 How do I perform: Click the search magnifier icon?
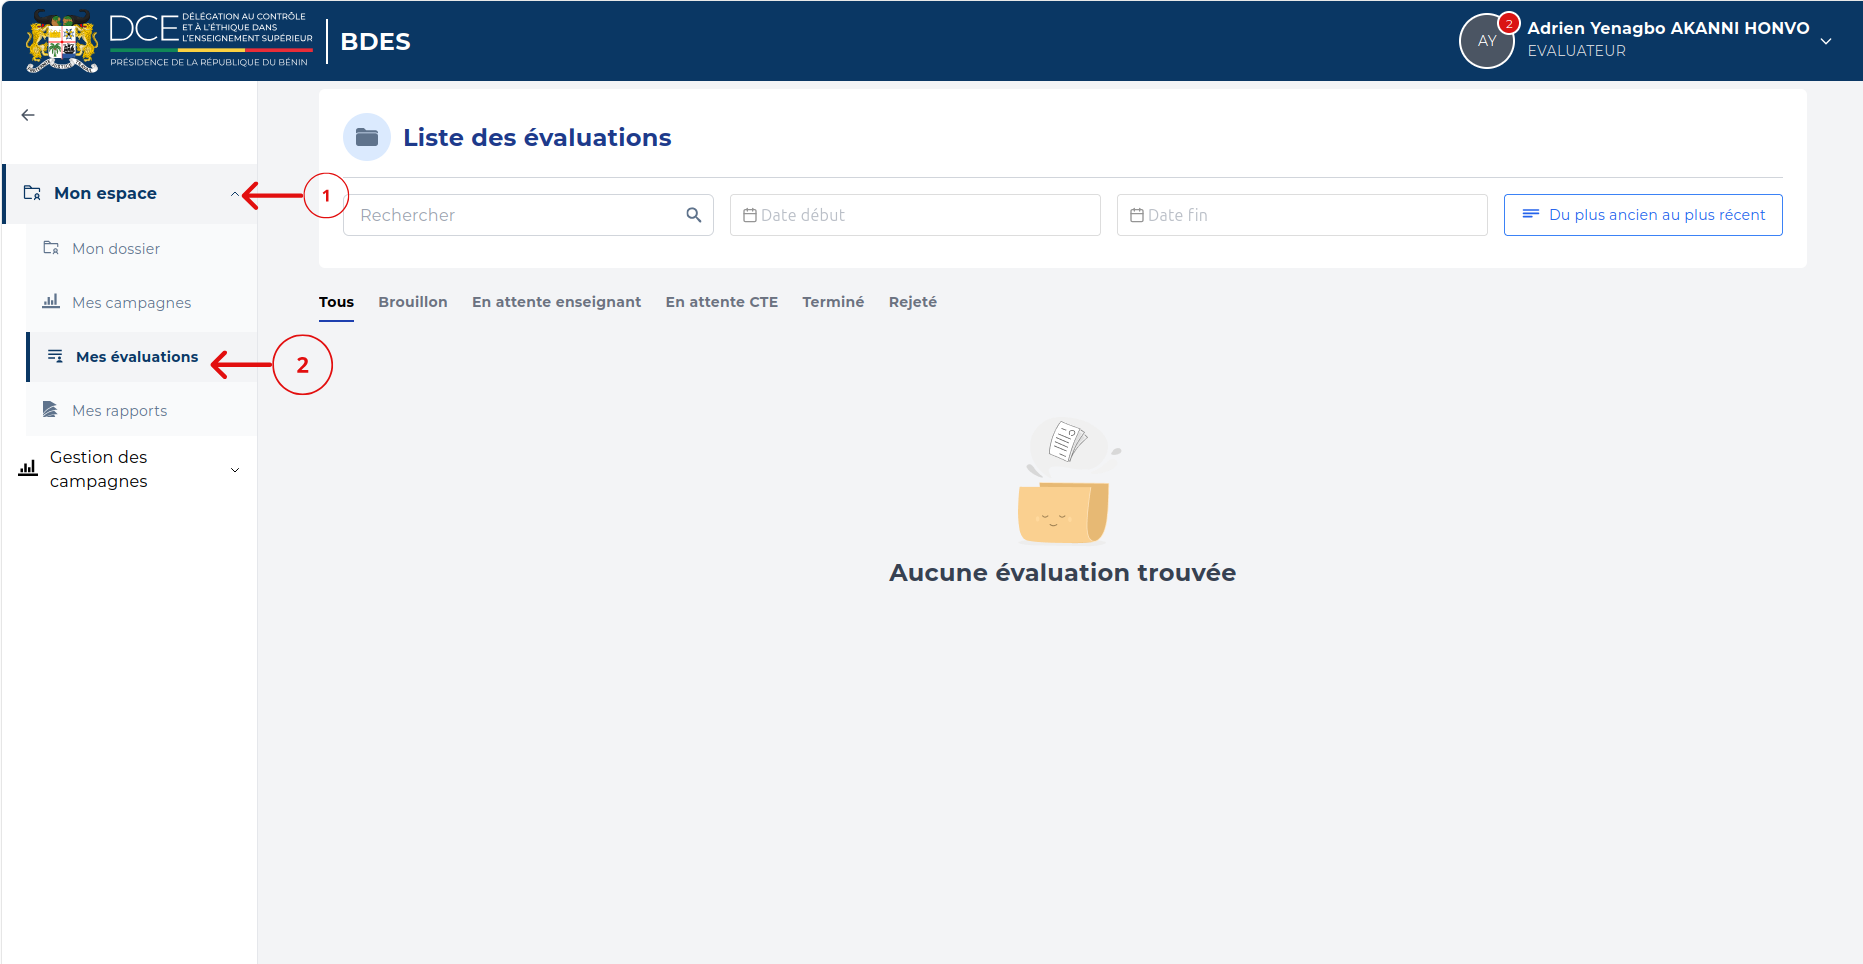tap(694, 215)
